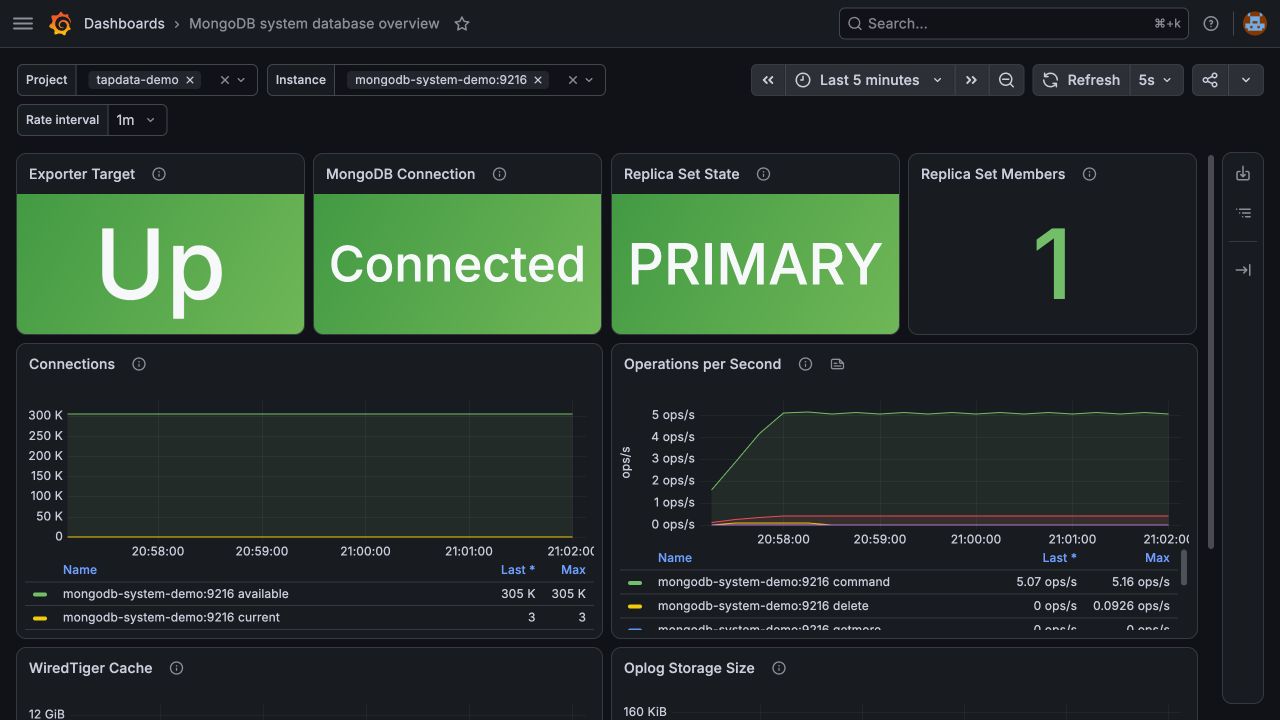
Task: Toggle the 'delete' series in Operations legend
Action: pyautogui.click(x=763, y=606)
